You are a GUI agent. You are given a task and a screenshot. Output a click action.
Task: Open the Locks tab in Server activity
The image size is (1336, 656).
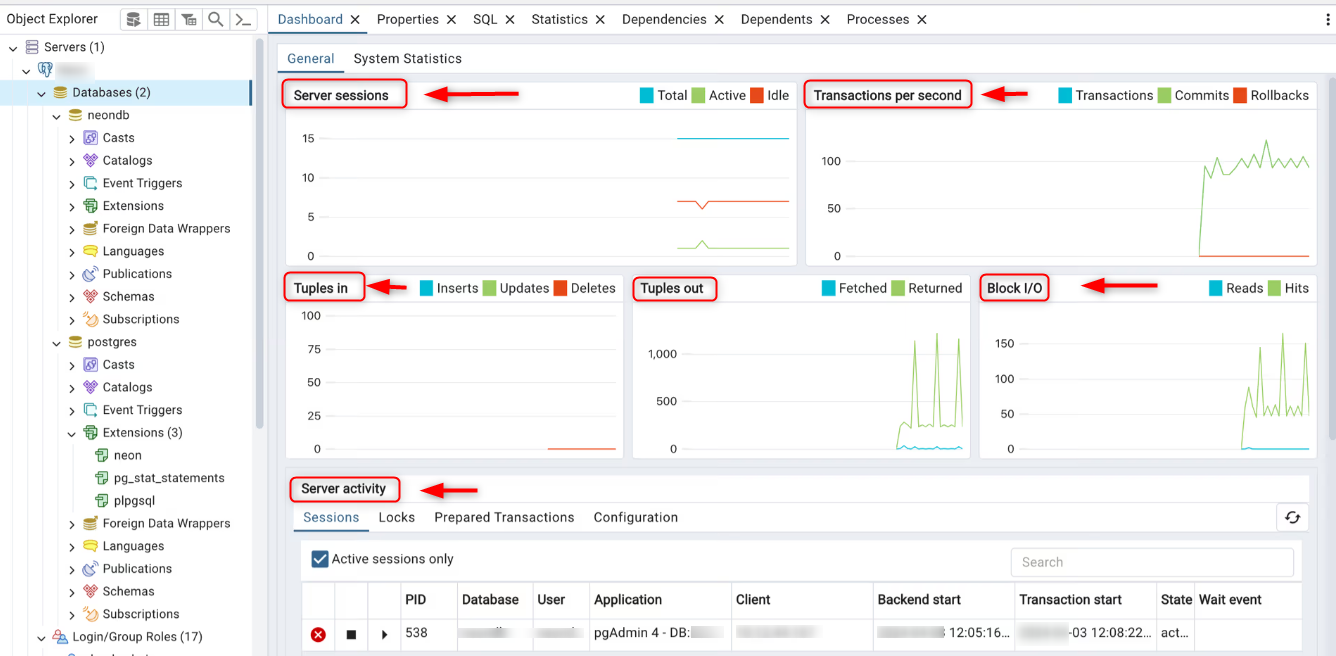pos(396,518)
